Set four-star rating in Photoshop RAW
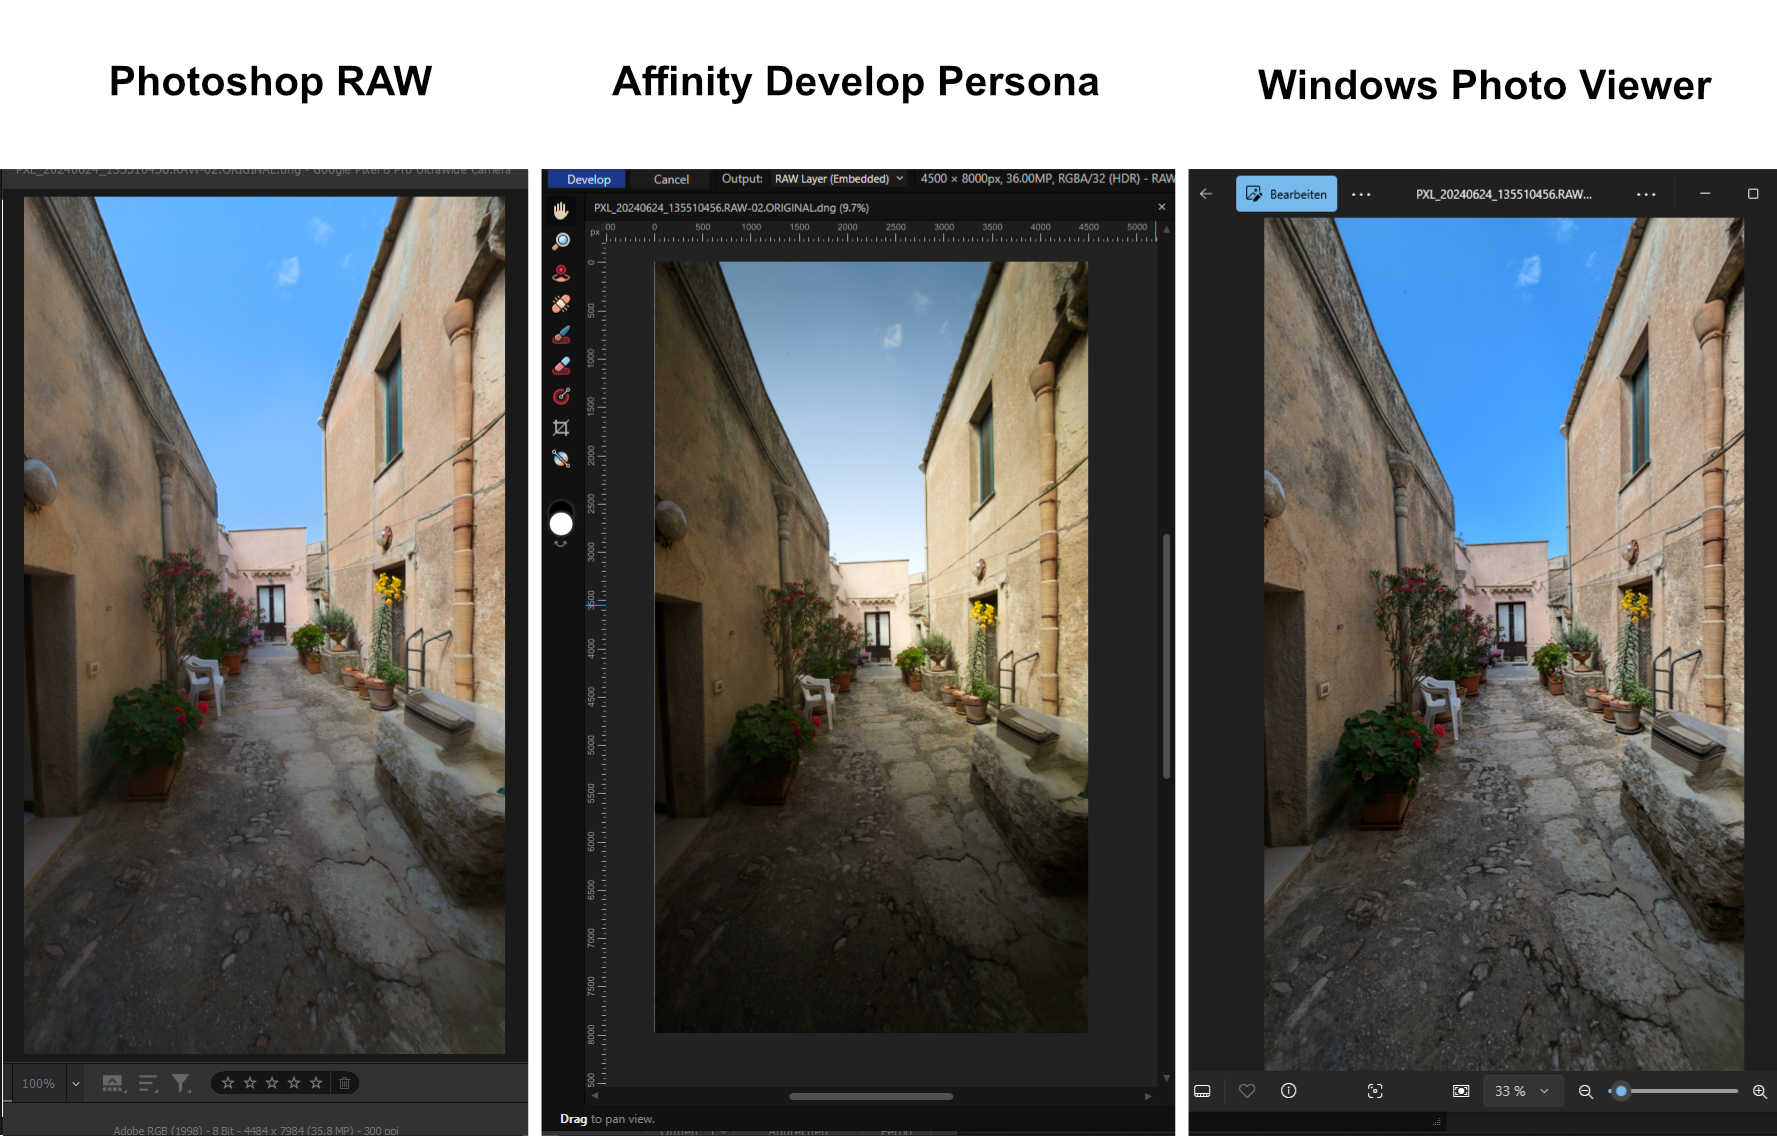Viewport: 1777px width, 1136px height. pyautogui.click(x=294, y=1083)
